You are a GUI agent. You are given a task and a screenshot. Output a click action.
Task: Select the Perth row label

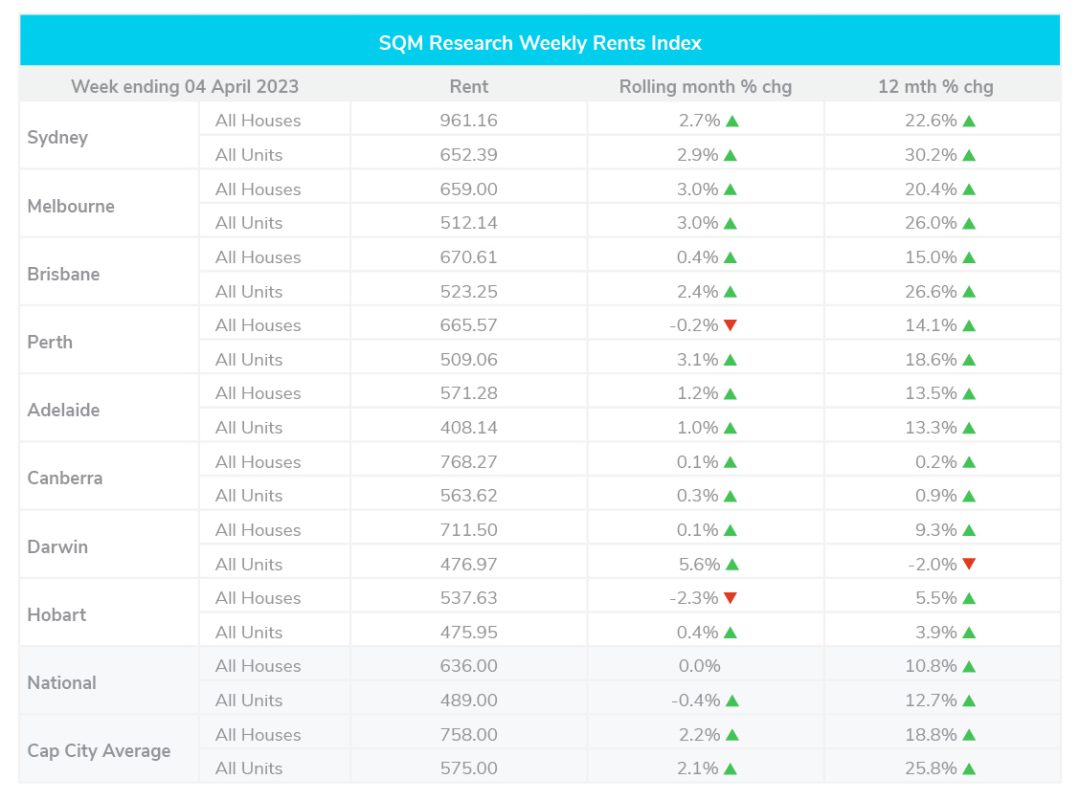click(50, 342)
